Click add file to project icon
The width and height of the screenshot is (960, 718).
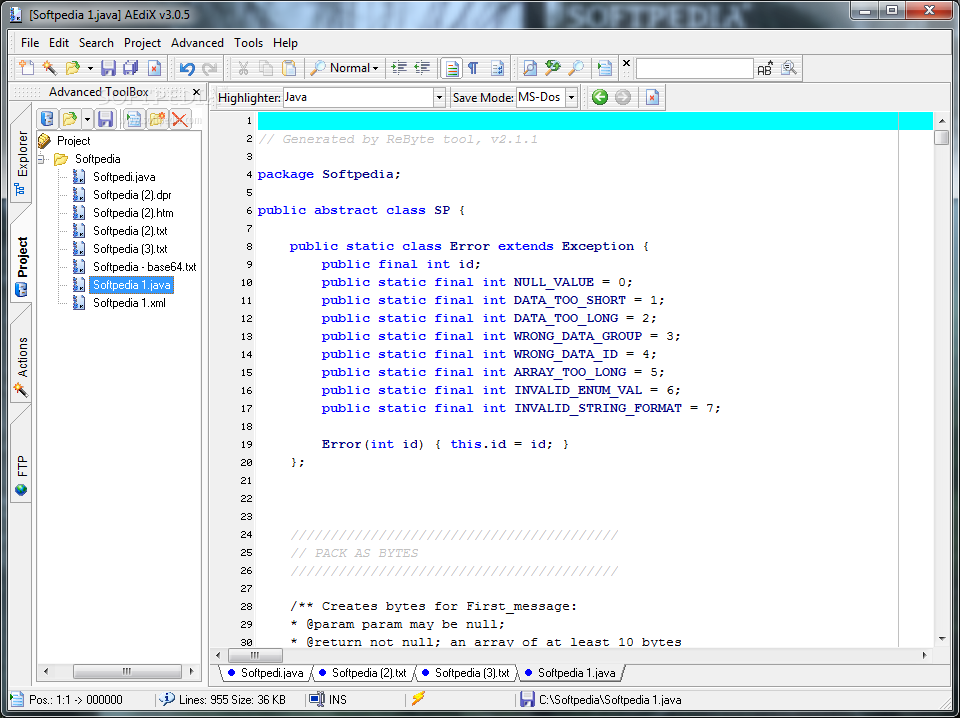[x=133, y=119]
